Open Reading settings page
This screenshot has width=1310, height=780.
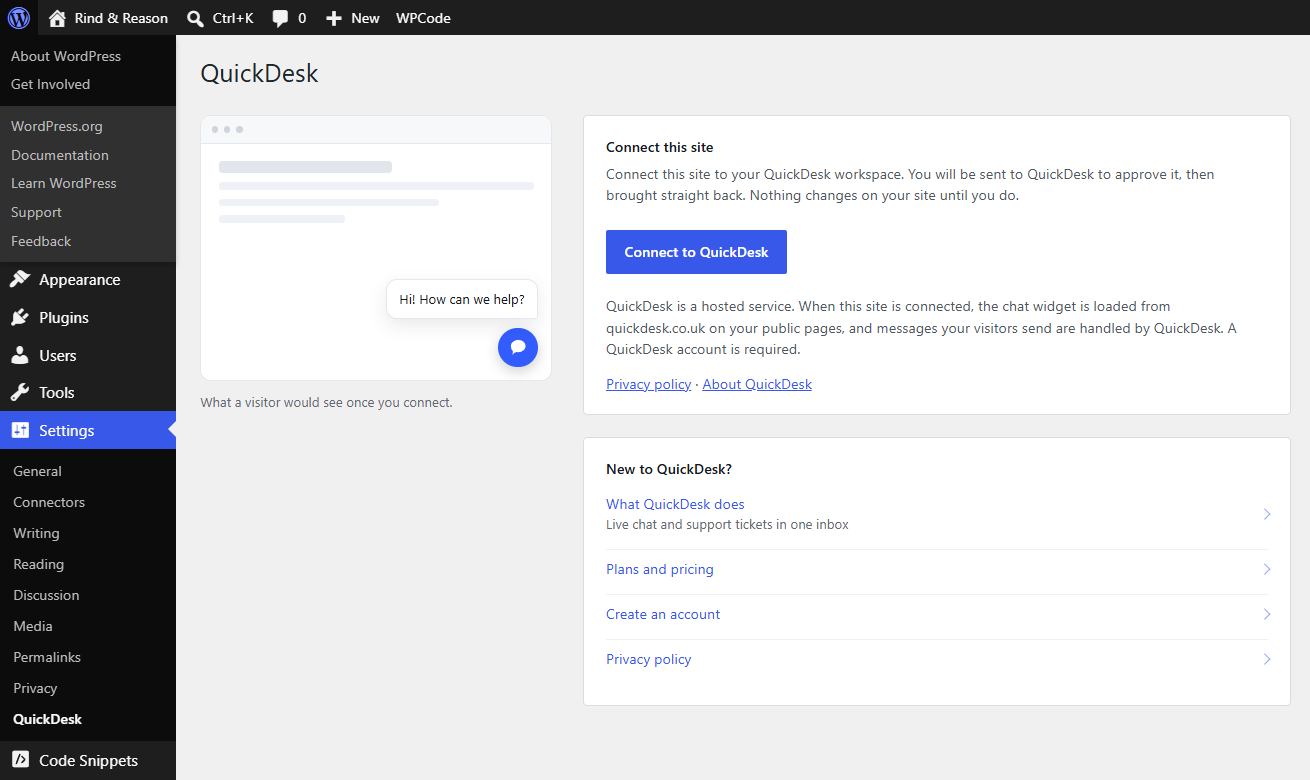[38, 564]
